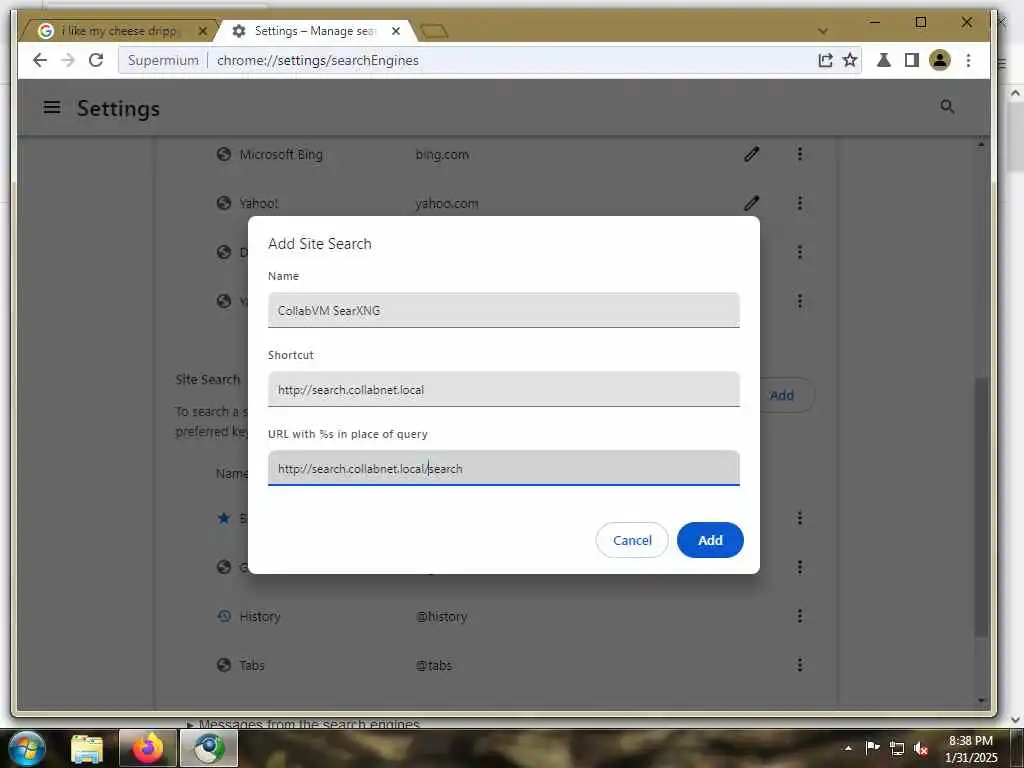Go forward with browser forward arrow
This screenshot has height=768, width=1024.
click(x=68, y=60)
